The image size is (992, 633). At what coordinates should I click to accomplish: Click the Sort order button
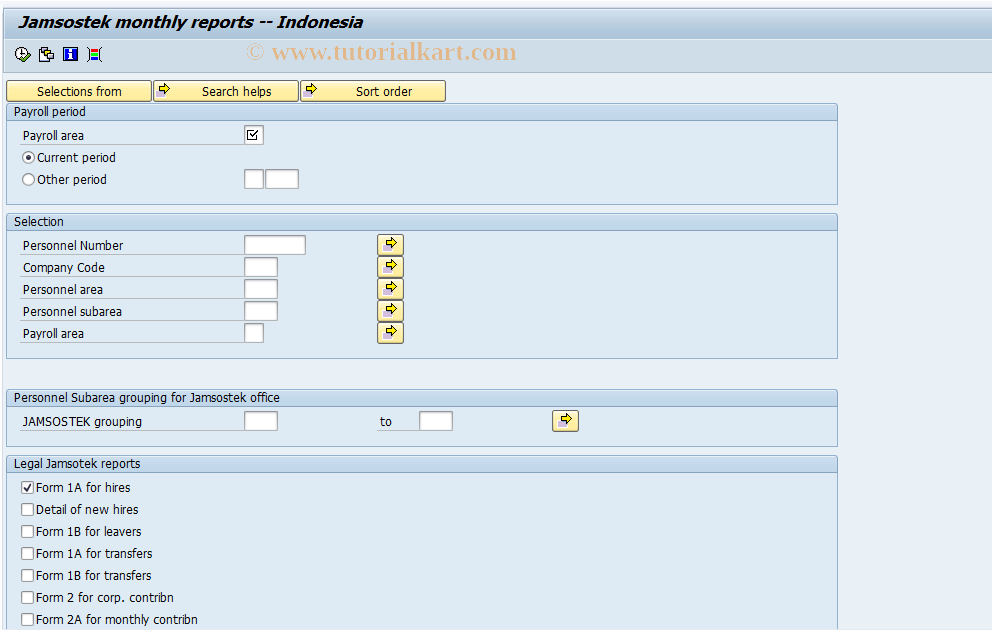click(373, 91)
